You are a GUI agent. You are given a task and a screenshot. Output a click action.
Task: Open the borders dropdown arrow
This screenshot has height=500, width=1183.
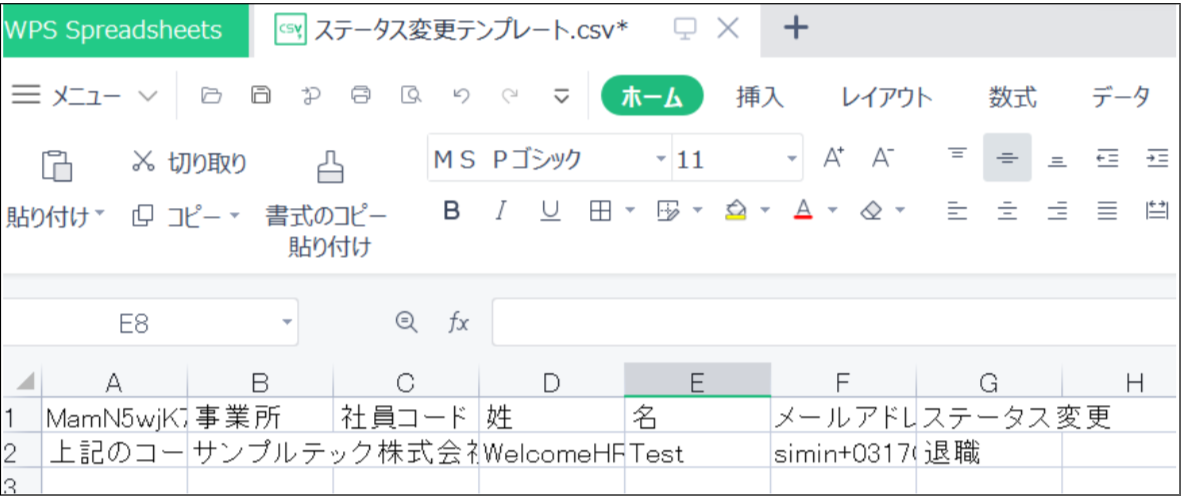tap(630, 210)
